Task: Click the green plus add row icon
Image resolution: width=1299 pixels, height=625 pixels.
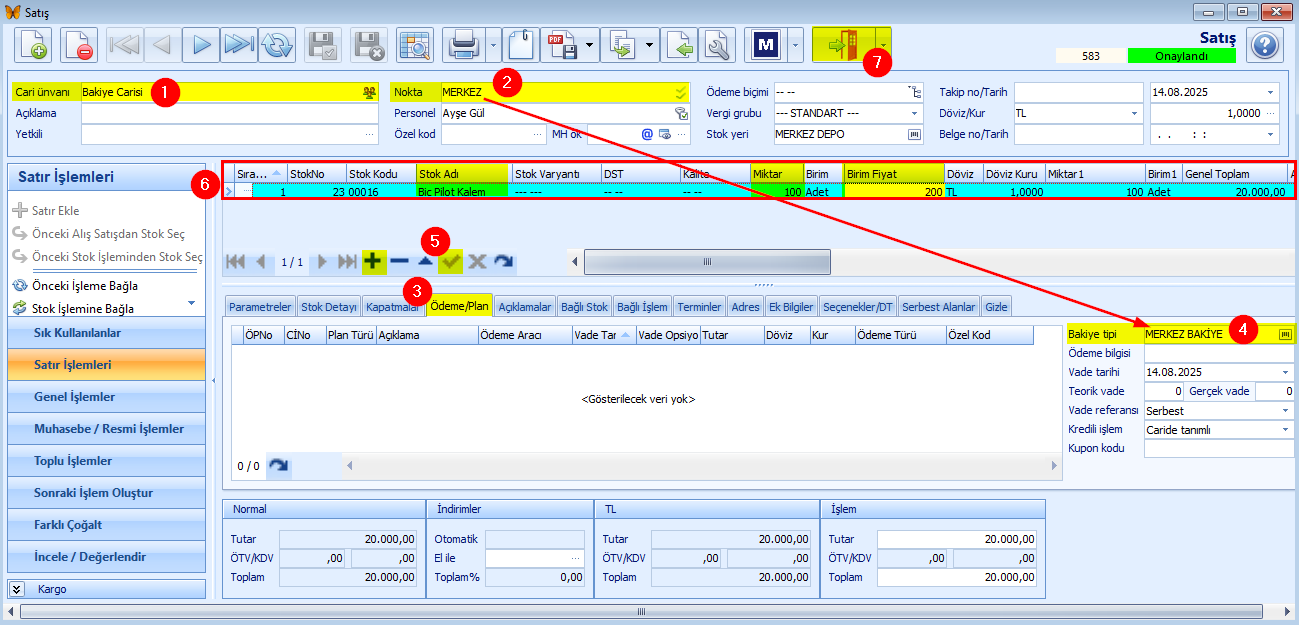Action: [x=373, y=262]
